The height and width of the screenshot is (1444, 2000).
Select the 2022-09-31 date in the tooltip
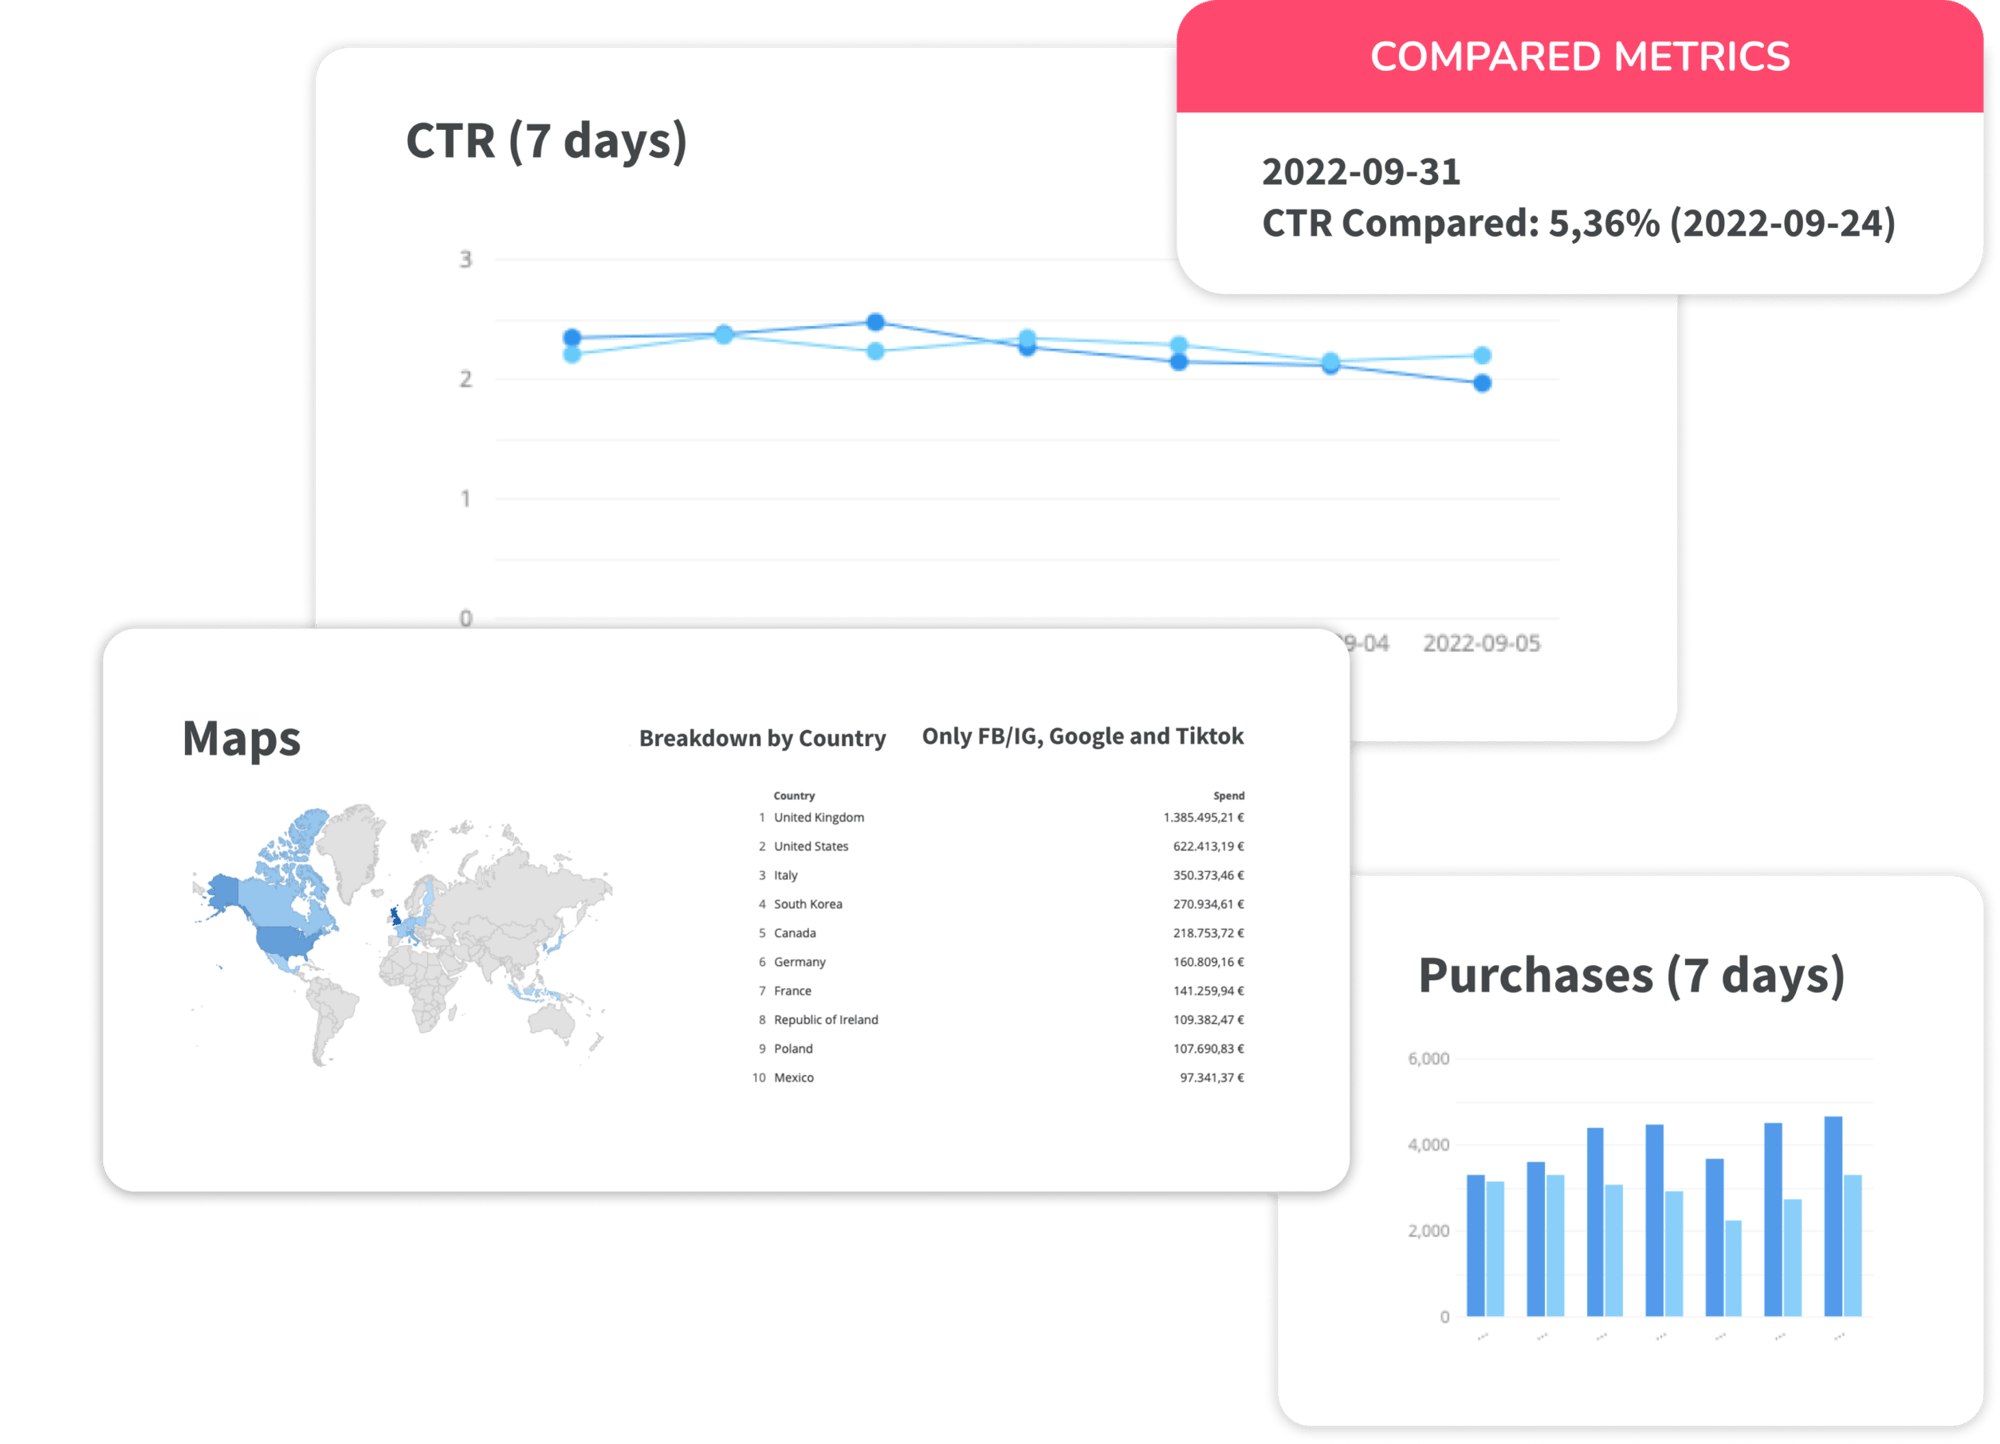point(1361,172)
